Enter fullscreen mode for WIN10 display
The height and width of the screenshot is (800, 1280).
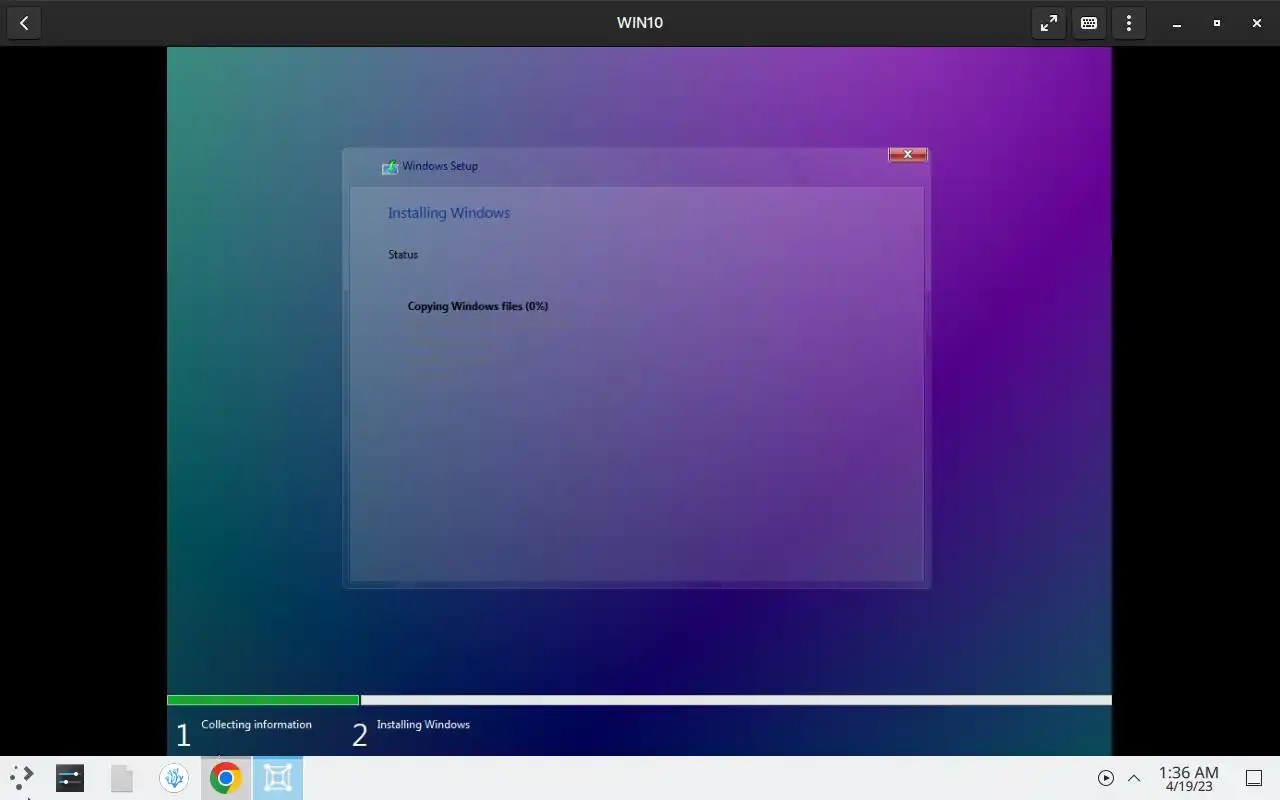[1049, 23]
